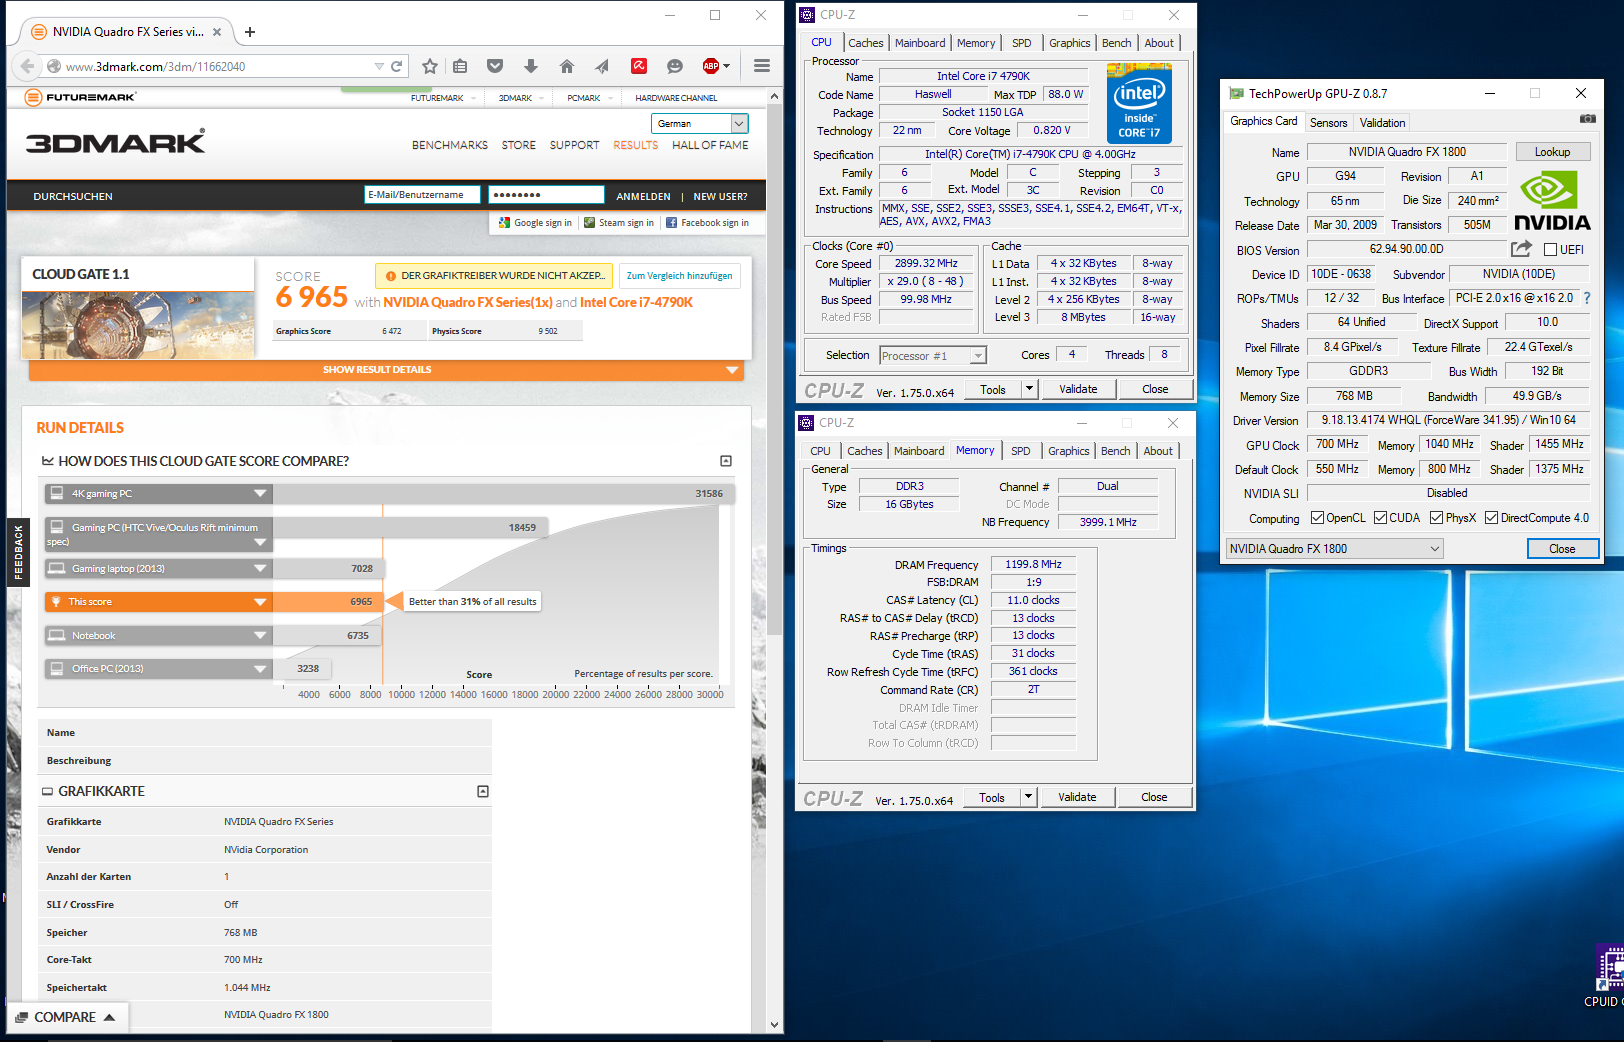Switch to the Caches tab in upper CPU-Z
Image resolution: width=1624 pixels, height=1042 pixels.
point(865,43)
